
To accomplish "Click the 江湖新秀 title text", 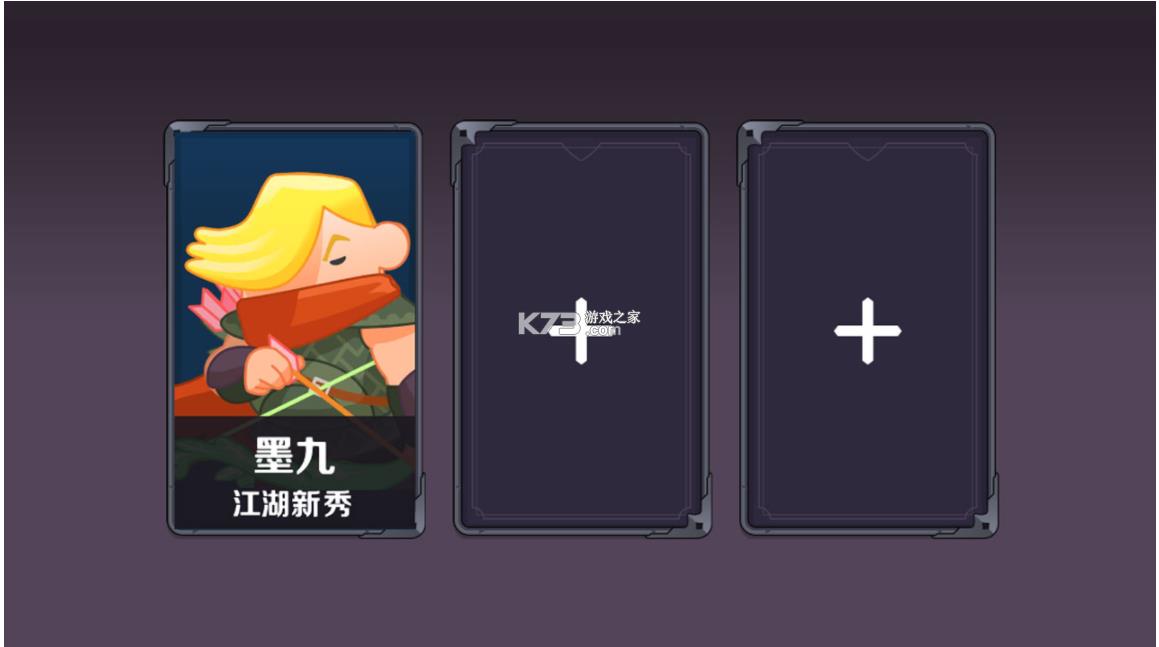I will 293,504.
